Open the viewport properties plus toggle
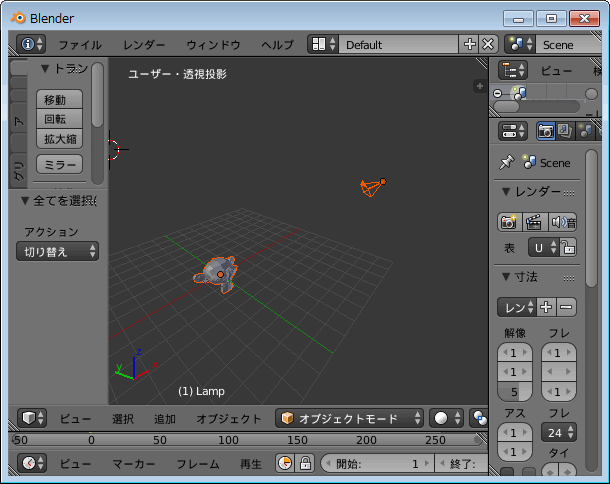The height and width of the screenshot is (484, 610). pos(479,86)
